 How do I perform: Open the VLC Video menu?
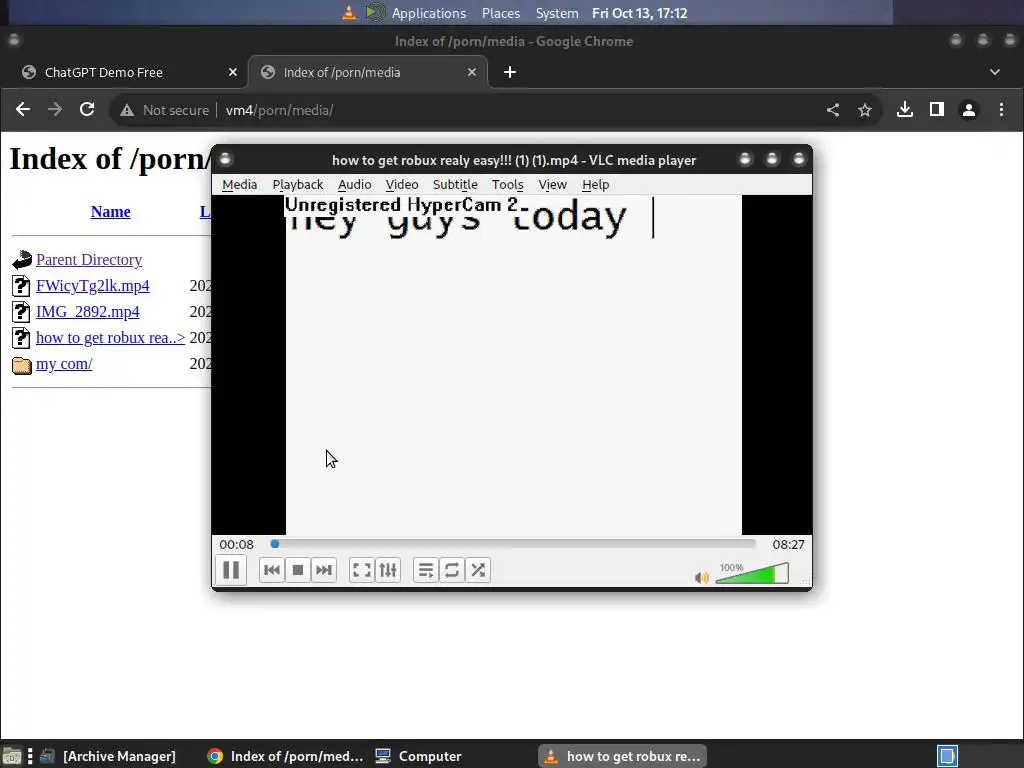[x=402, y=185]
